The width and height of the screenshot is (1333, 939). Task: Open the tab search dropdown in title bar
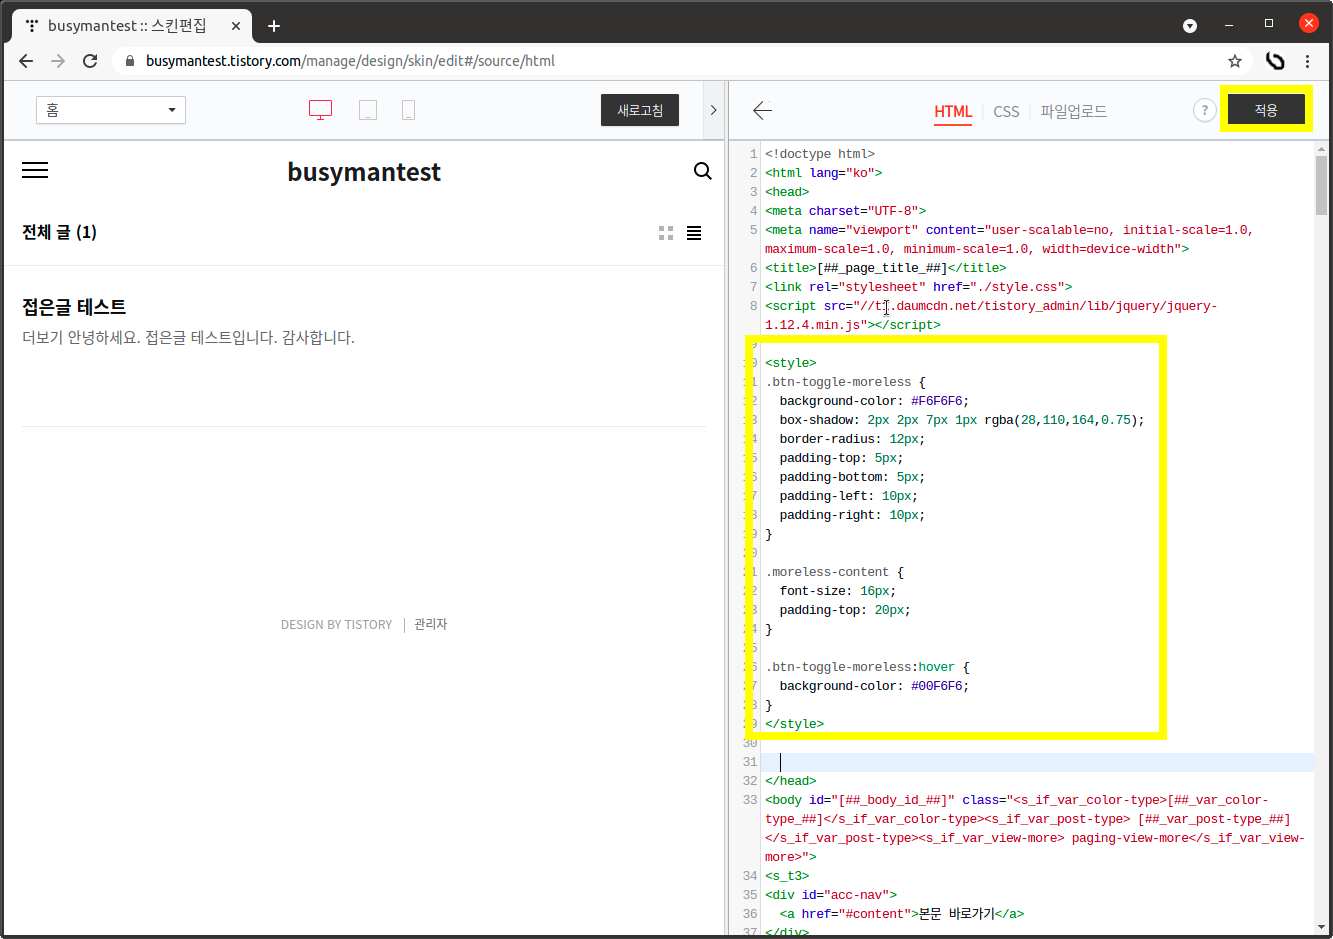point(1190,25)
